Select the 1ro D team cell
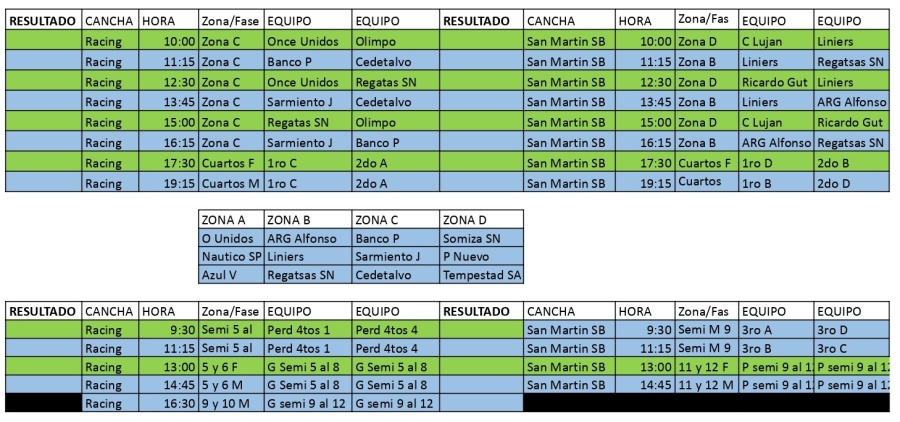Image resolution: width=900 pixels, height=422 pixels. point(776,164)
